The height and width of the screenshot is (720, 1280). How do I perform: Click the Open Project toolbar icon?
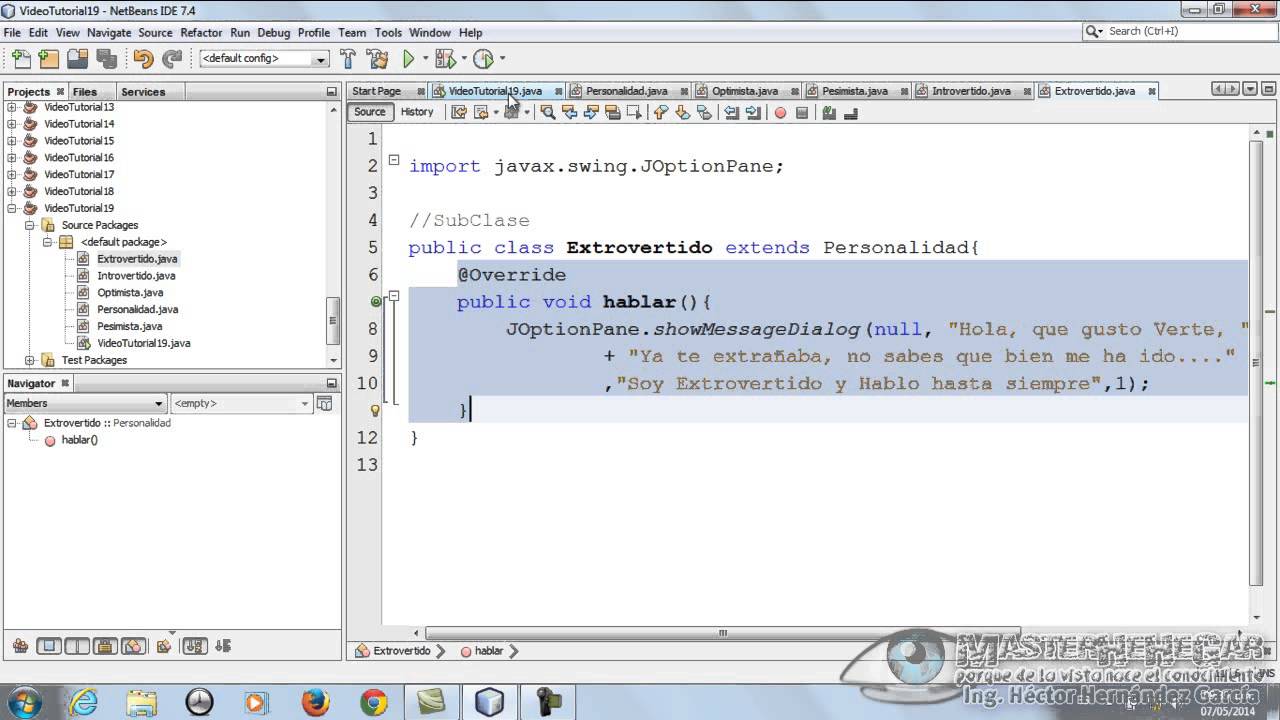click(77, 59)
